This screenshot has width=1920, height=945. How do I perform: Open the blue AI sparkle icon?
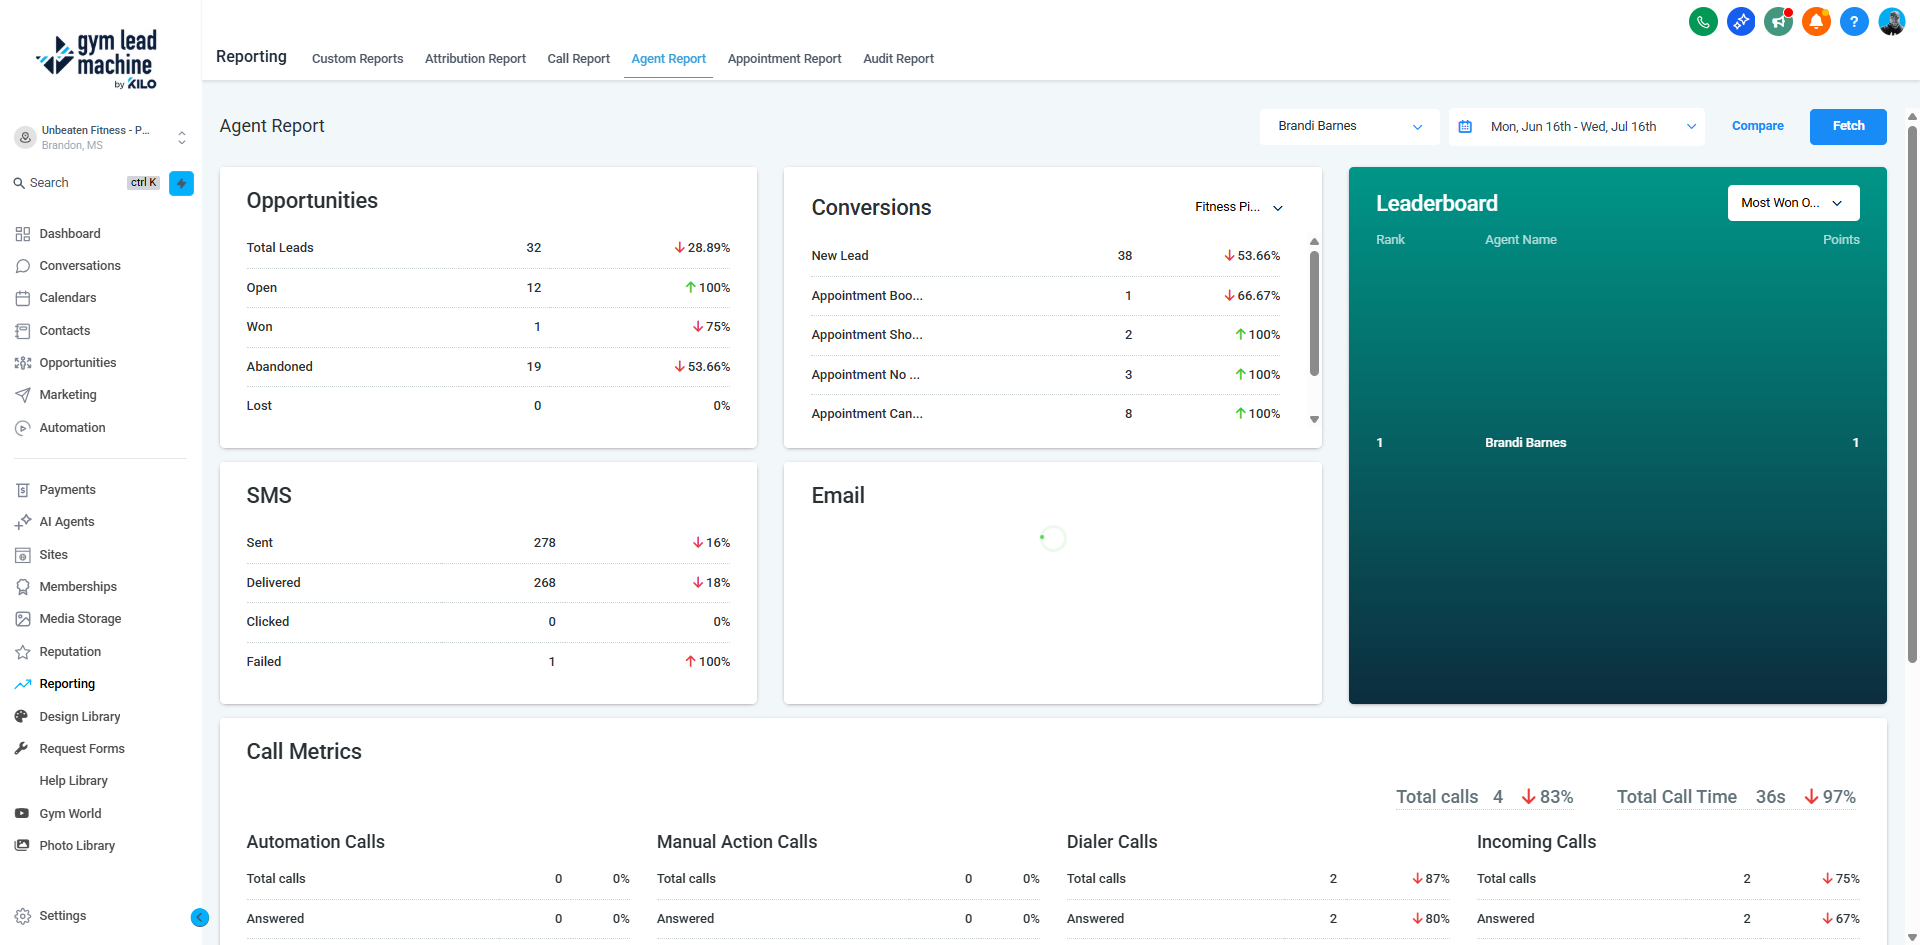[x=1741, y=21]
